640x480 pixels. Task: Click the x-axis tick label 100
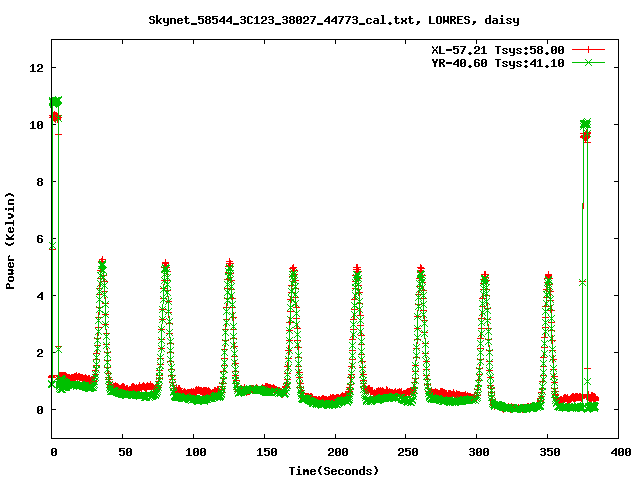click(196, 452)
